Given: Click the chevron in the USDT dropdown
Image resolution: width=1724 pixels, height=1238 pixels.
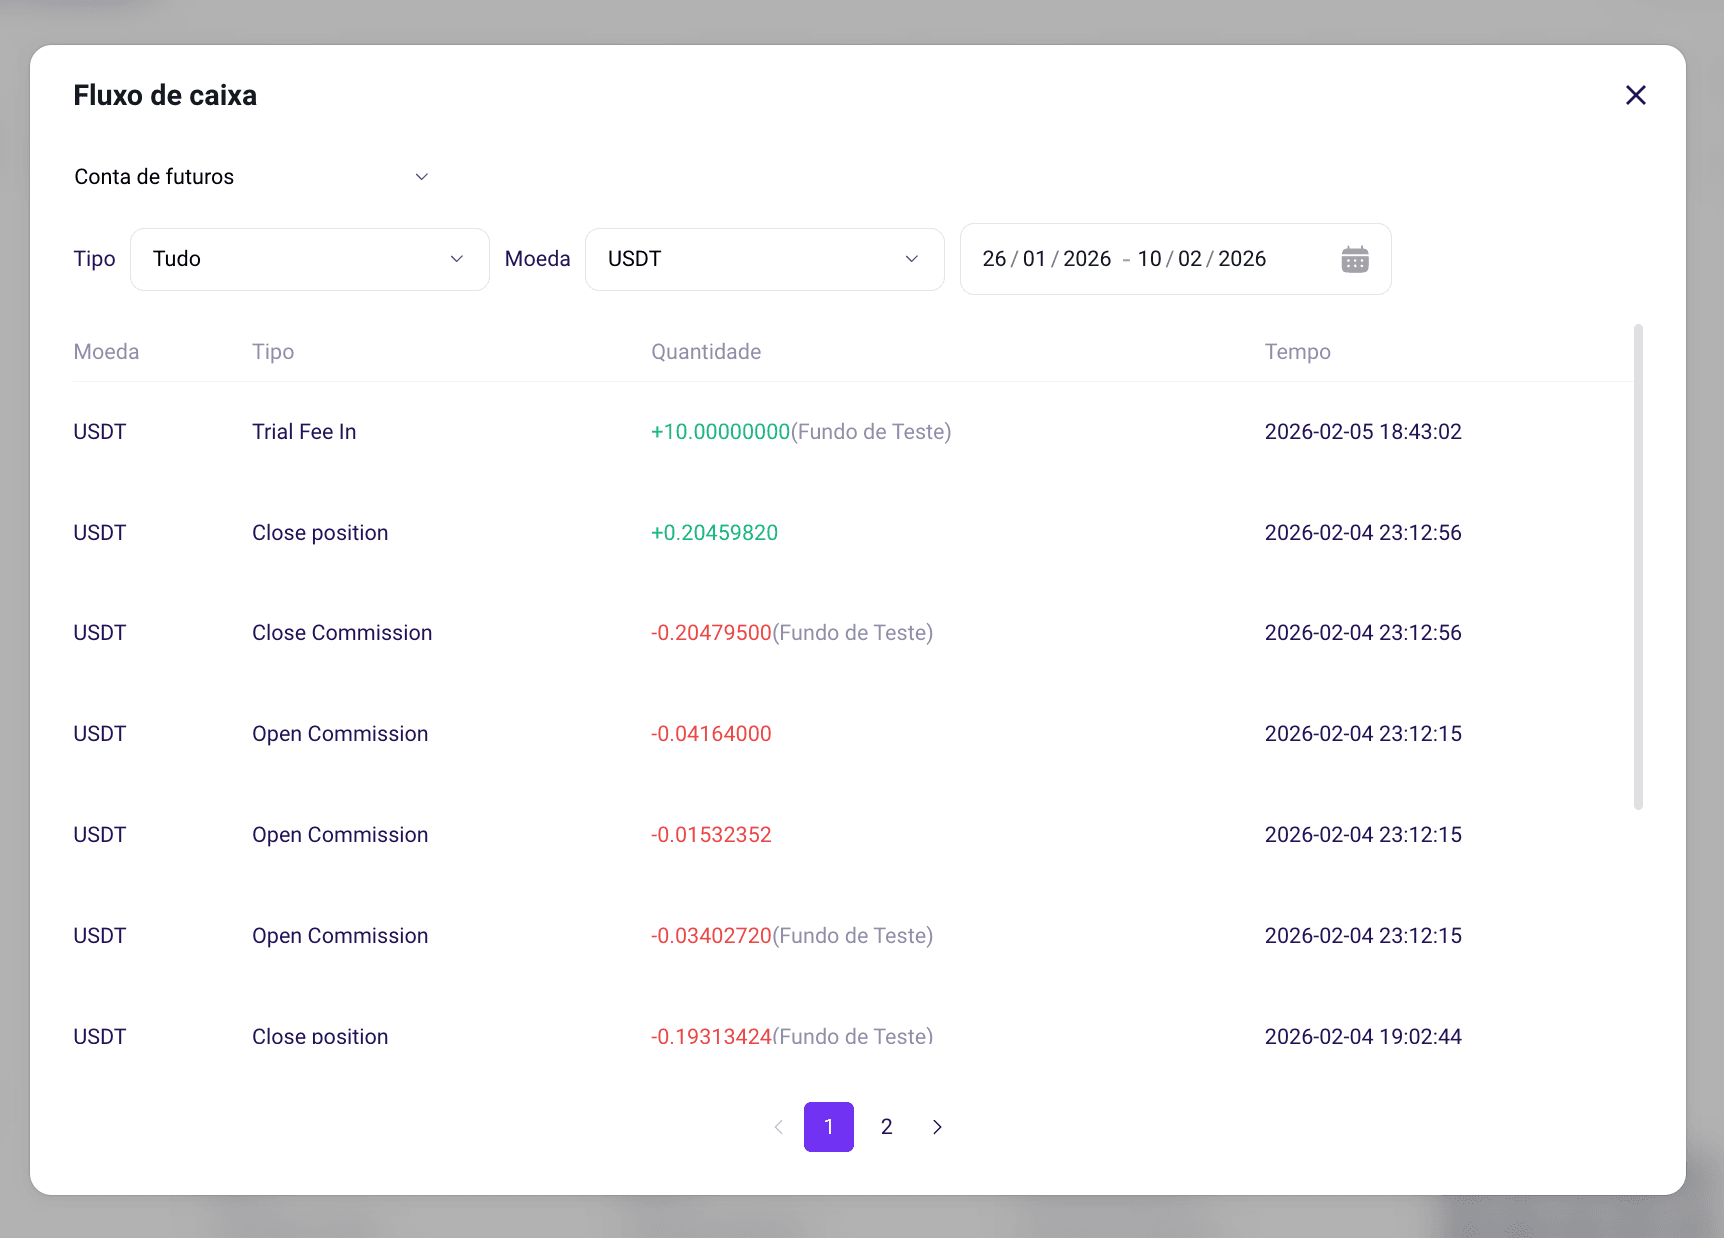Looking at the screenshot, I should pyautogui.click(x=912, y=259).
